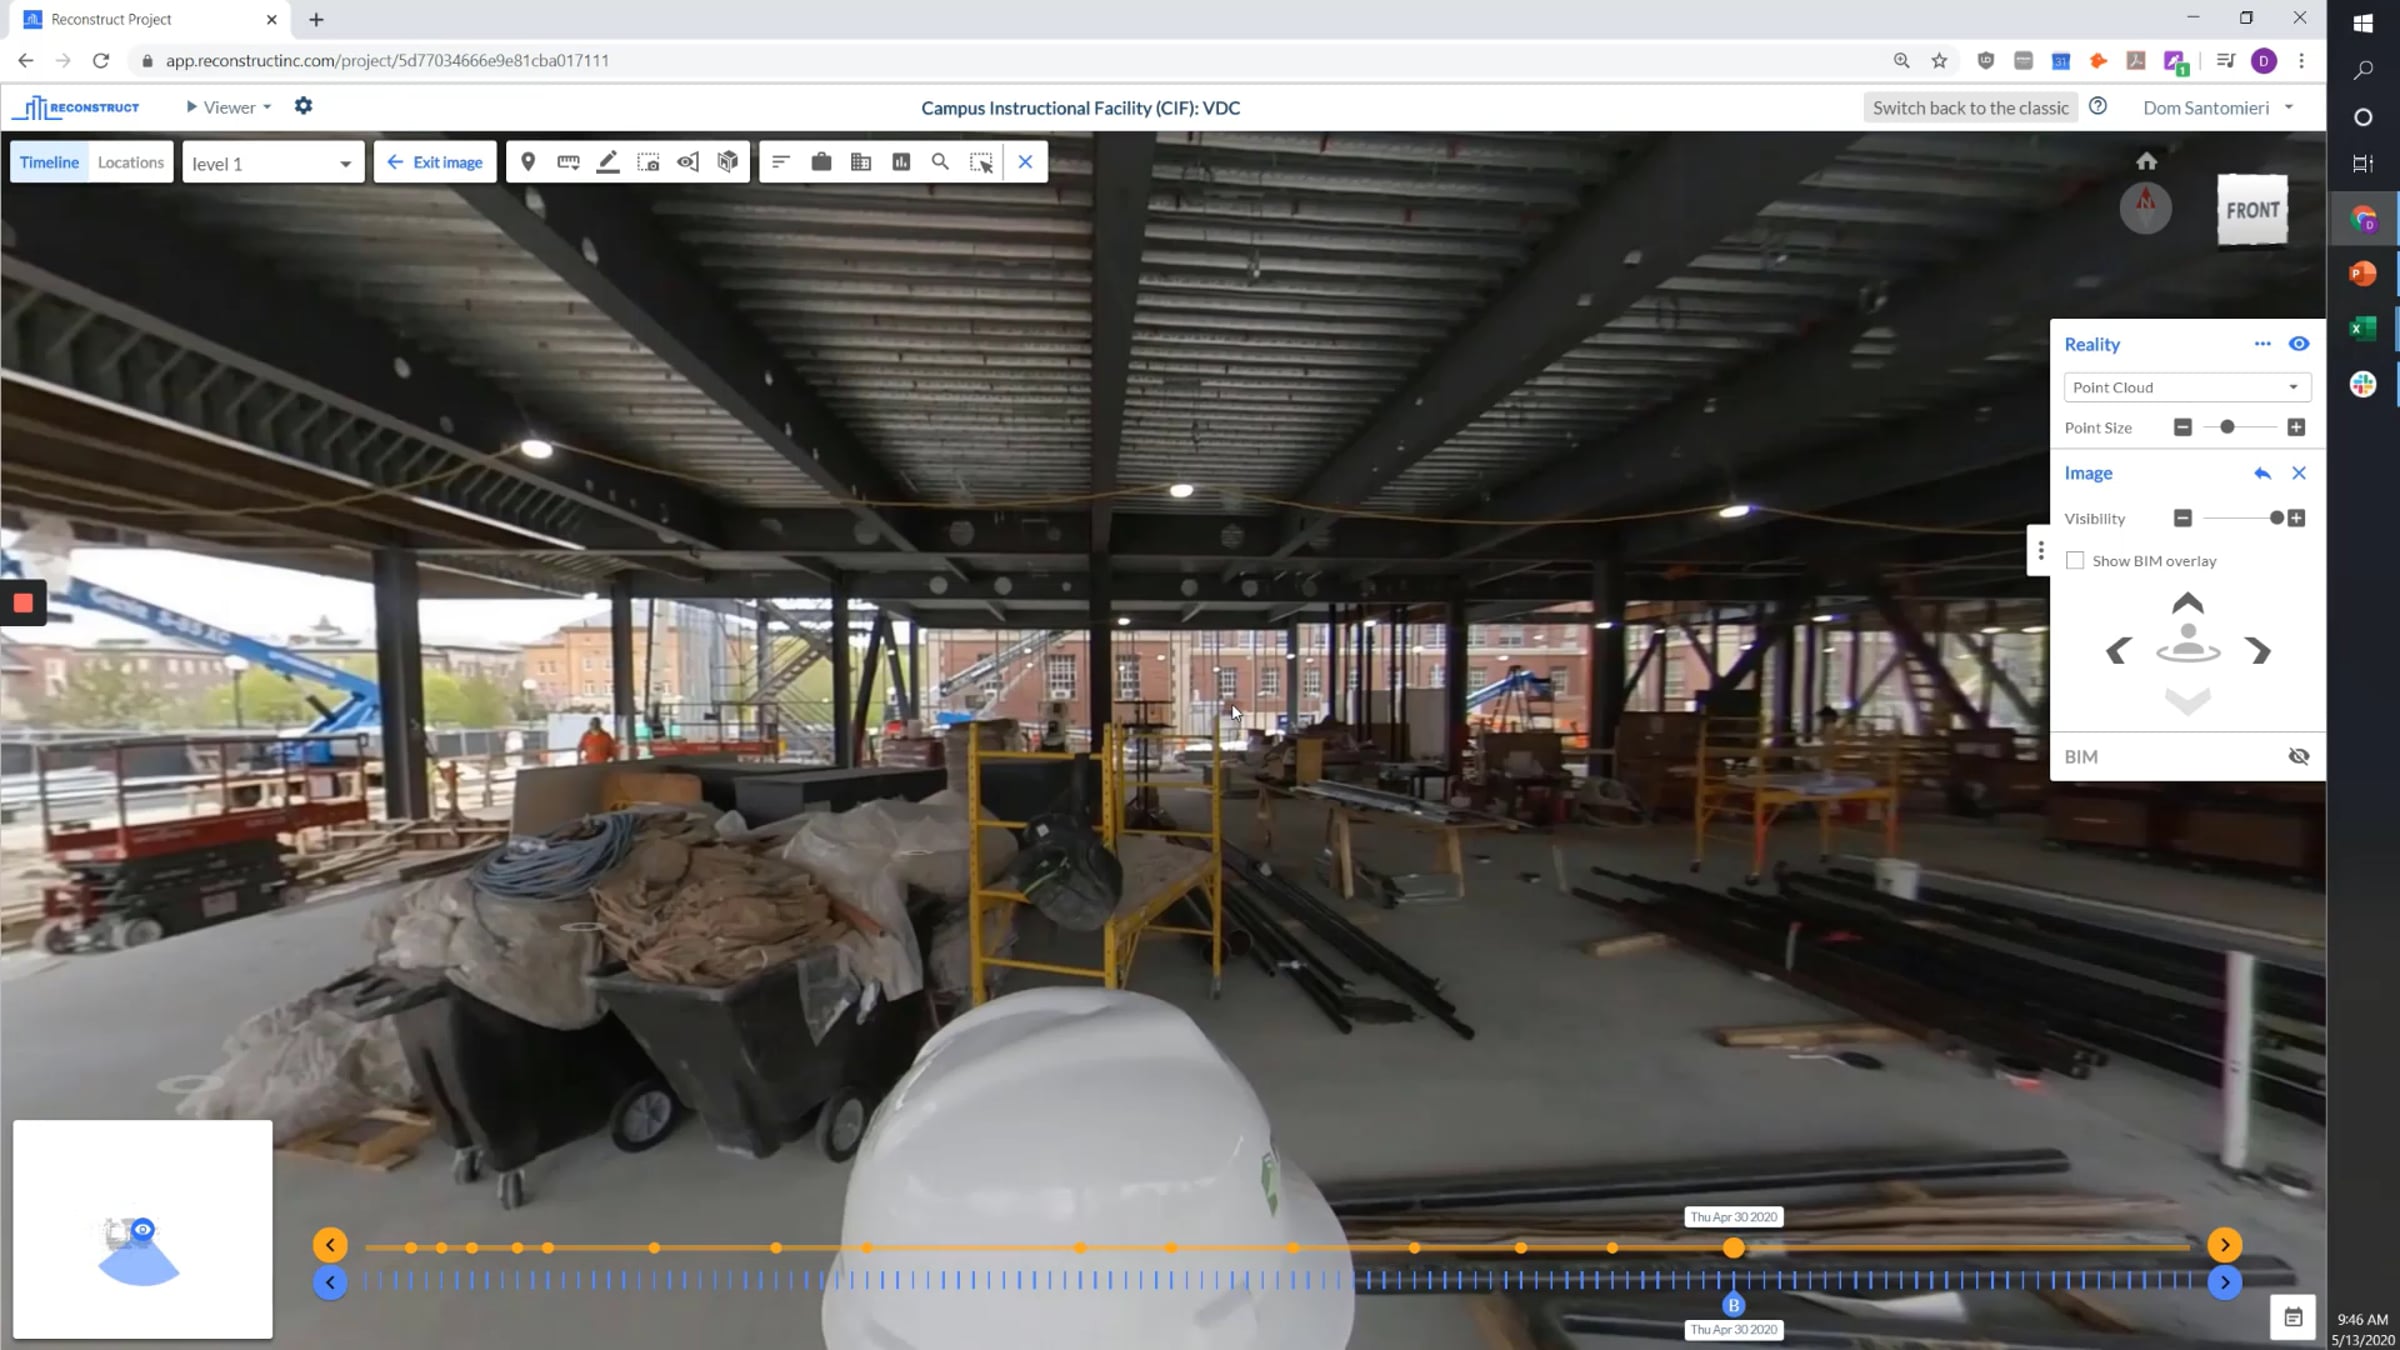Viewport: 2400px width, 1350px height.
Task: Open the Point Cloud dropdown
Action: [x=2187, y=387]
